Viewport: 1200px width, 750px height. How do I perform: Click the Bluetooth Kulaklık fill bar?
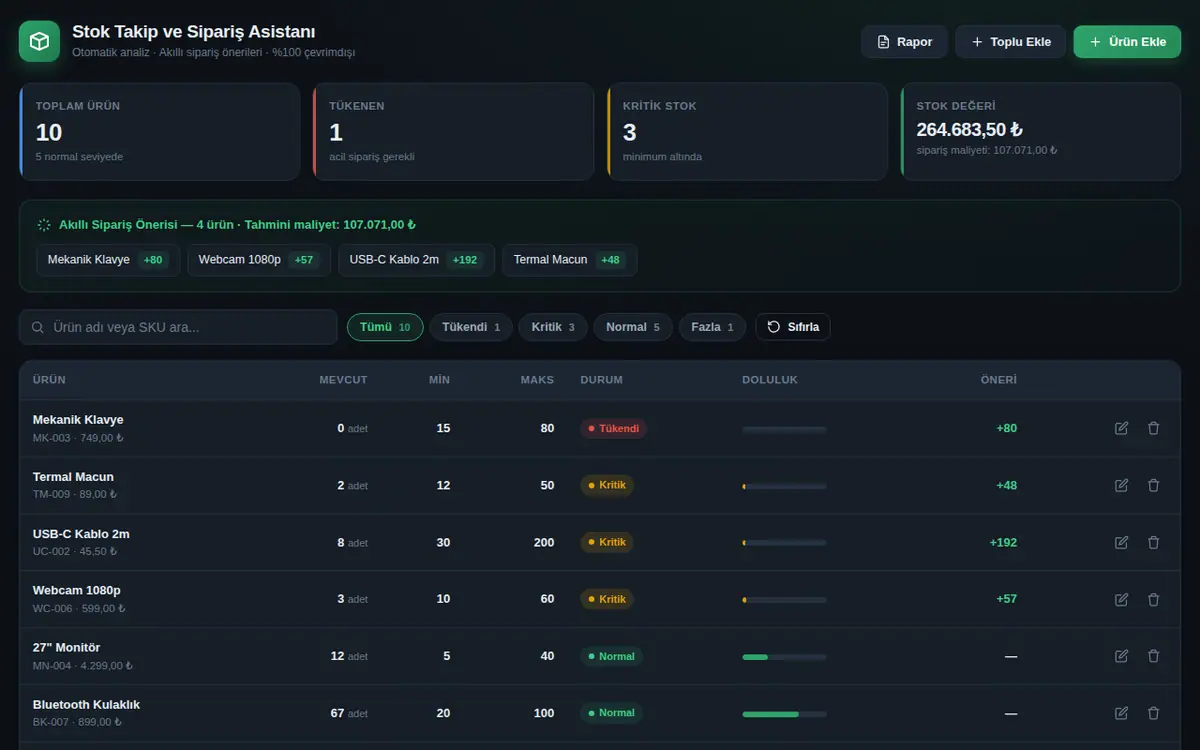(784, 714)
